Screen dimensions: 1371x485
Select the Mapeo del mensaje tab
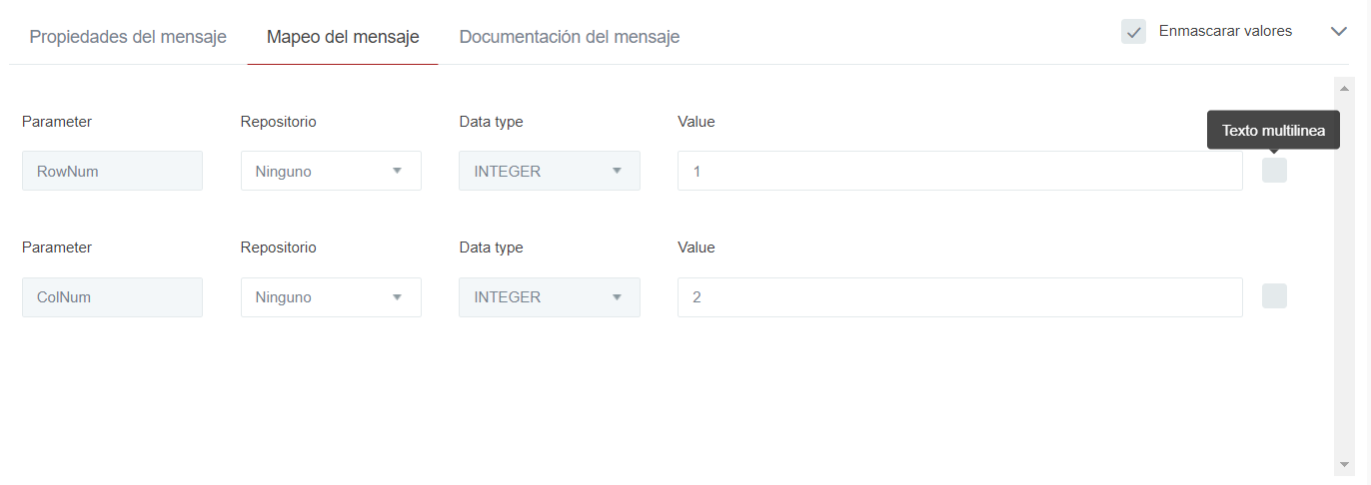point(342,37)
